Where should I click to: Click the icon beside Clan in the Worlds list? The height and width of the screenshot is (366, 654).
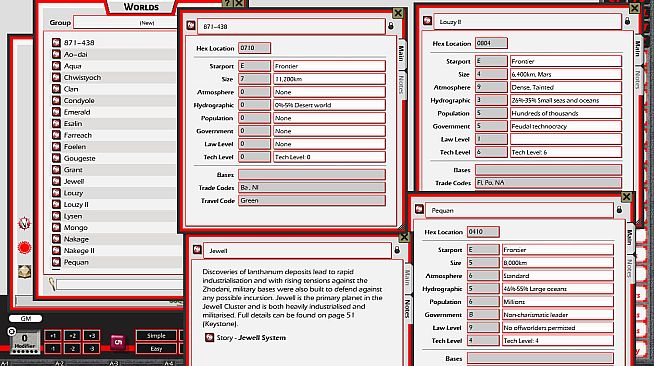pyautogui.click(x=56, y=89)
